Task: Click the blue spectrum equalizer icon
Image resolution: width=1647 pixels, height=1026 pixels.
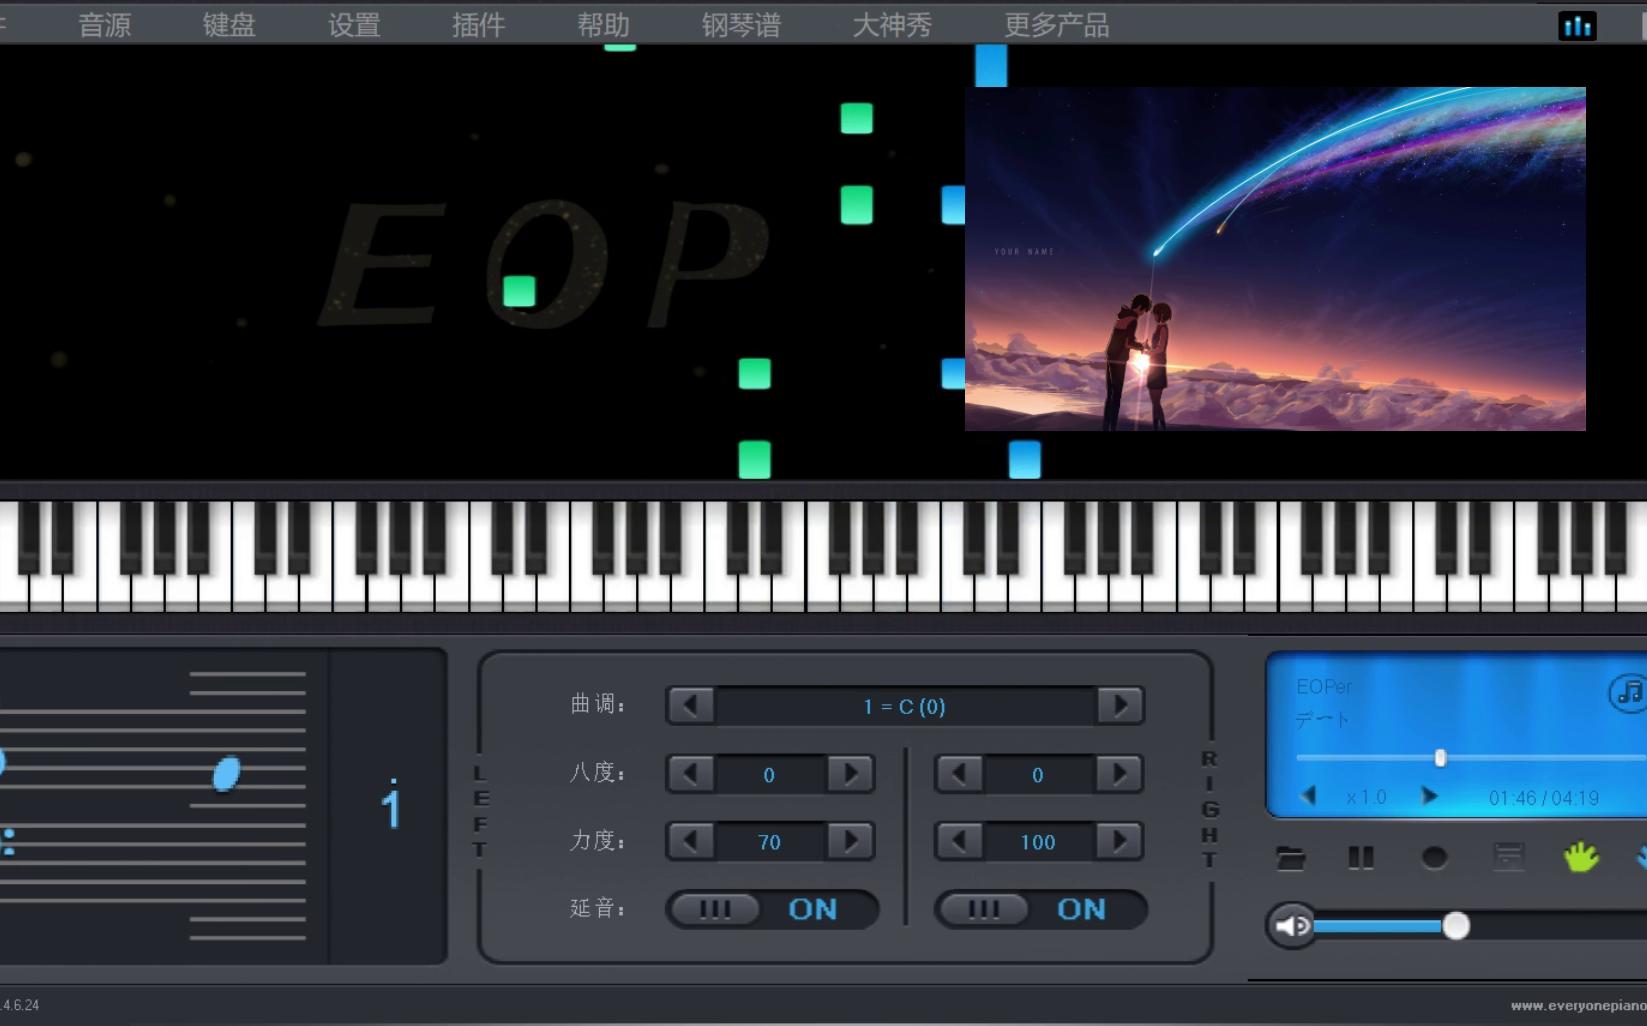Action: pyautogui.click(x=1577, y=26)
